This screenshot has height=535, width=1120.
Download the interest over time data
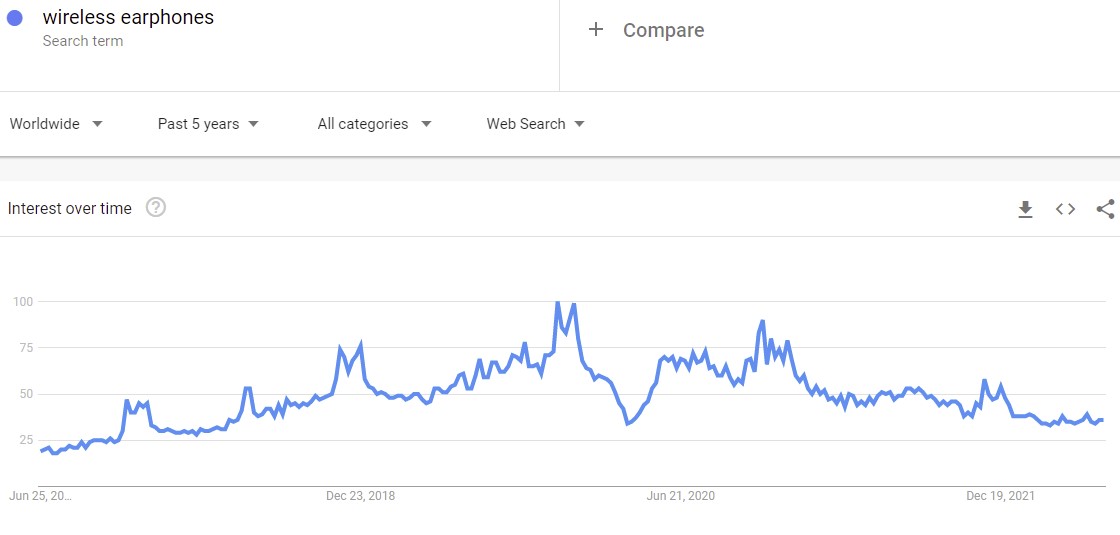1025,209
